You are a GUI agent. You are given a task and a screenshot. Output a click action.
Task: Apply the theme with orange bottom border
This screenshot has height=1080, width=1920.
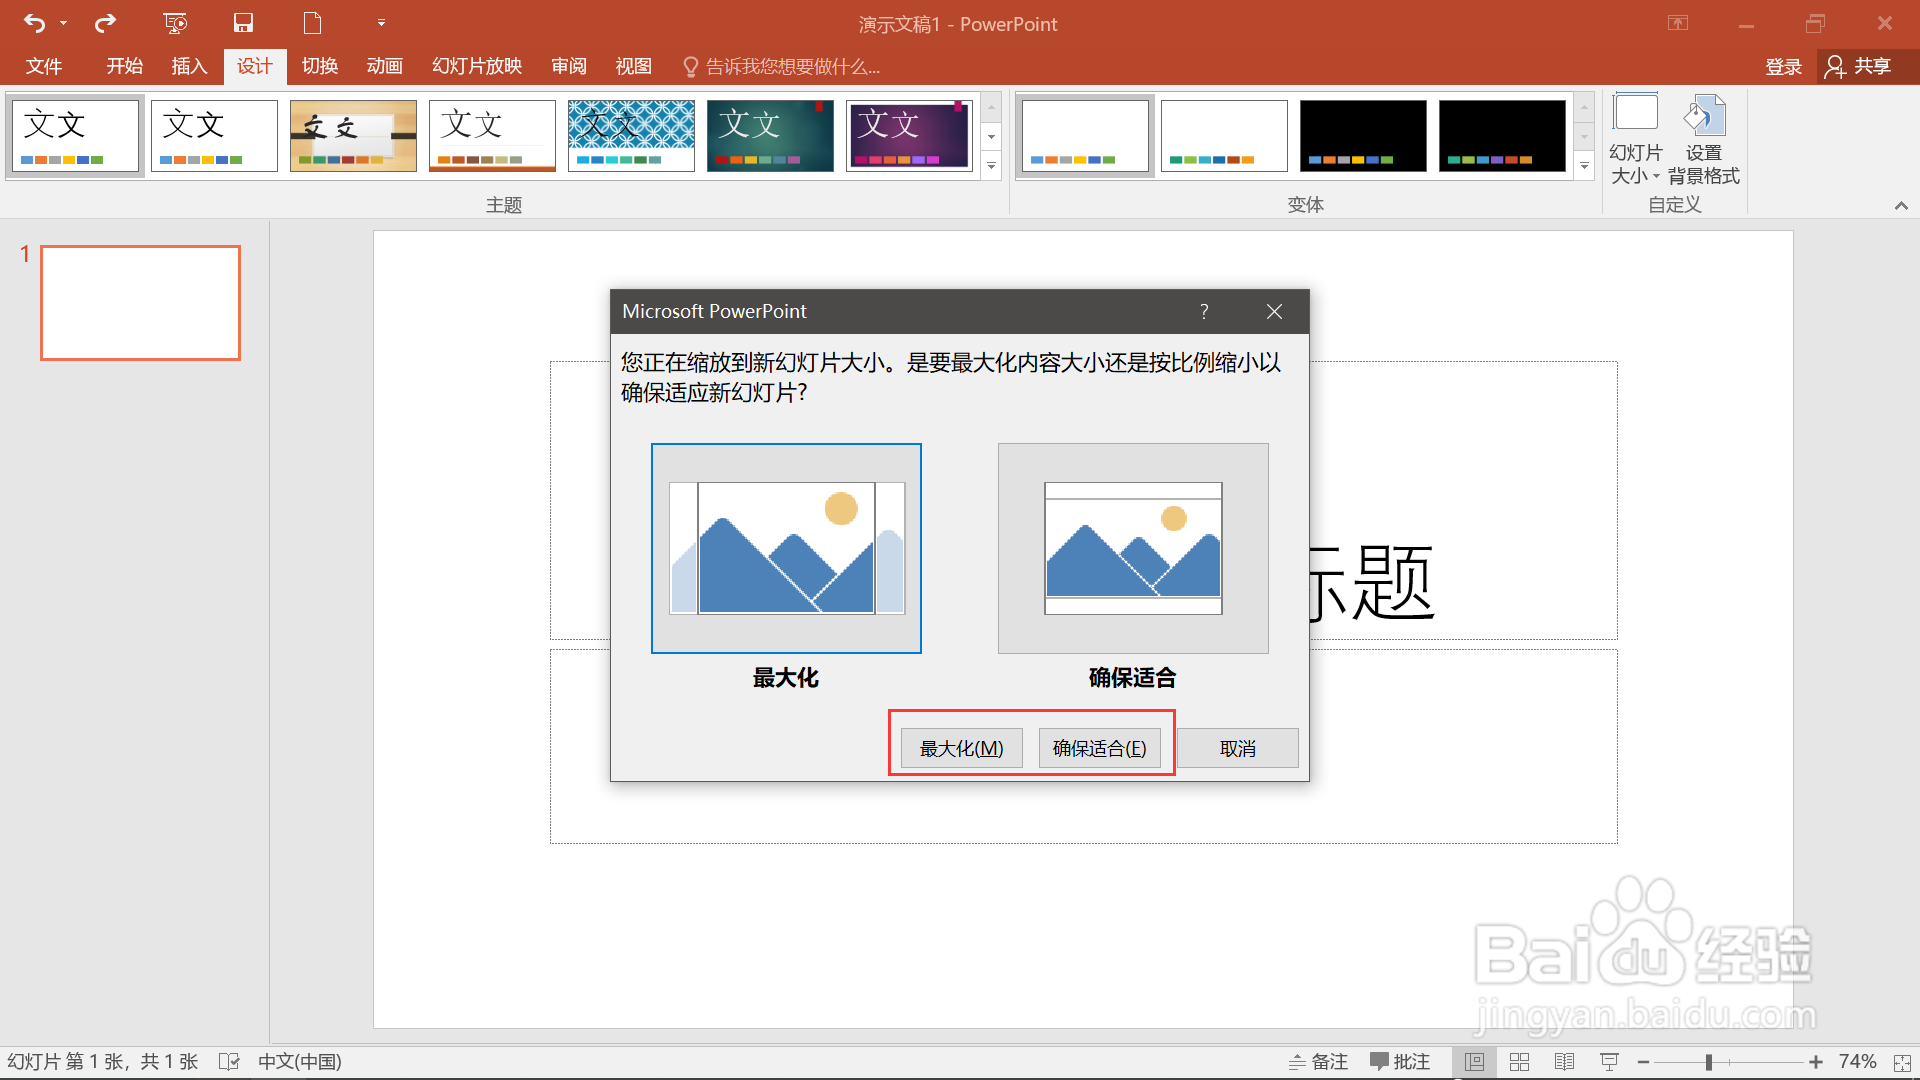(492, 135)
